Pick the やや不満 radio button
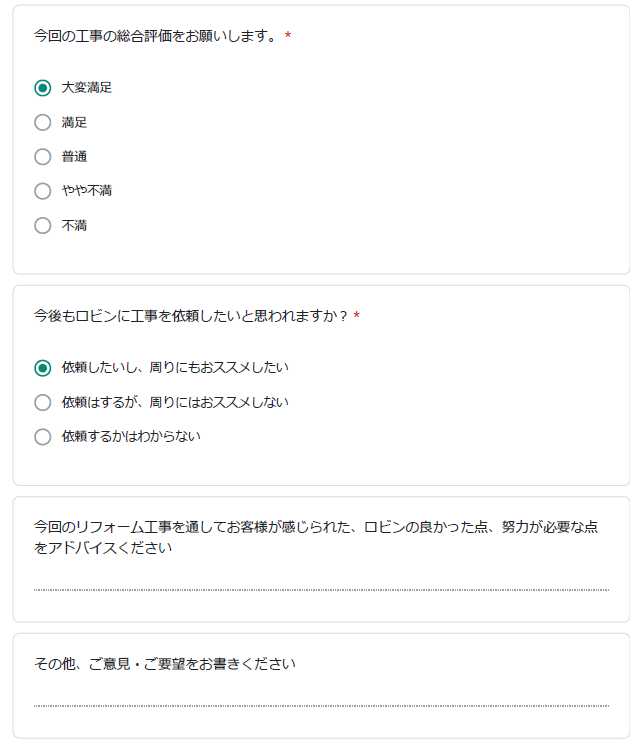This screenshot has width=641, height=743. point(42,191)
